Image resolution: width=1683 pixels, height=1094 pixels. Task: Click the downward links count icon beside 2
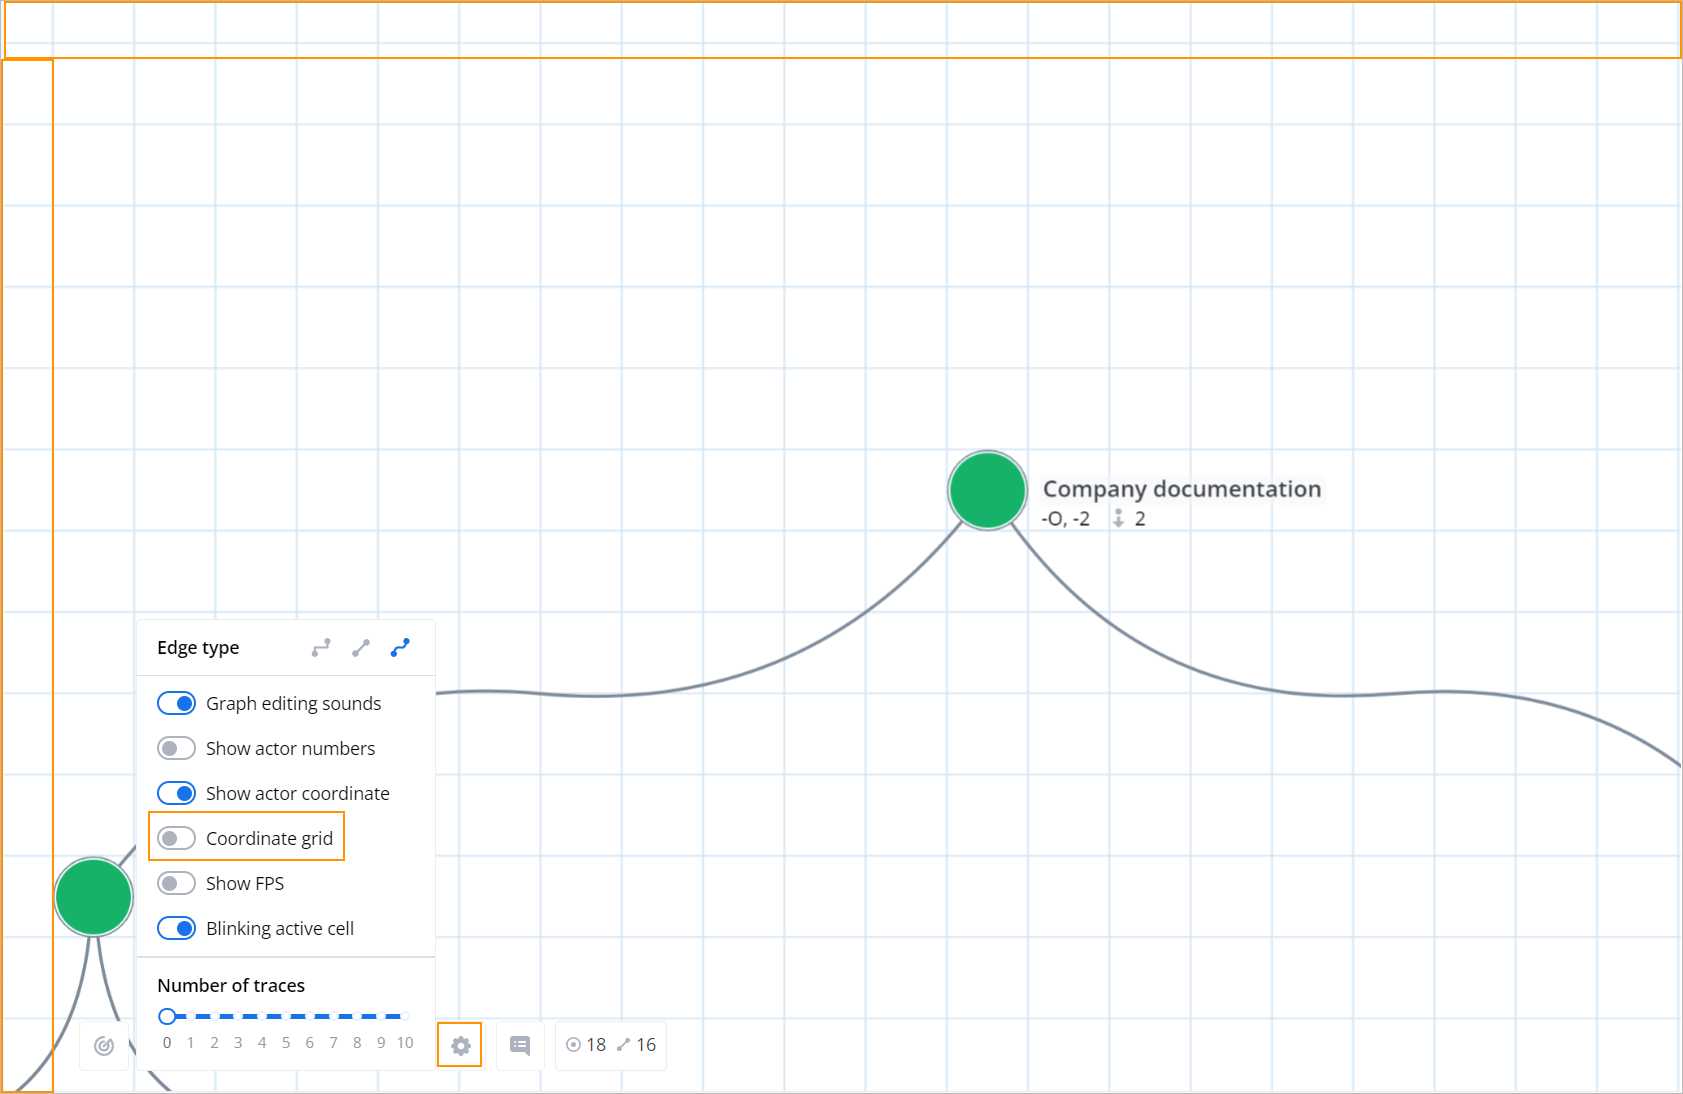pyautogui.click(x=1118, y=518)
